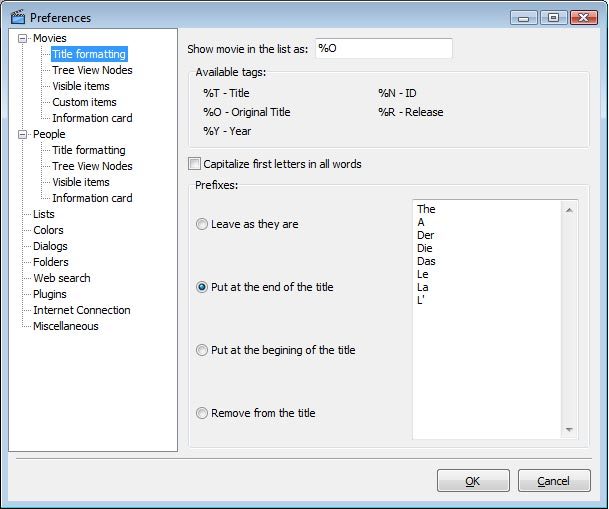The image size is (609, 509).
Task: Open the Colors preferences
Action: click(48, 230)
